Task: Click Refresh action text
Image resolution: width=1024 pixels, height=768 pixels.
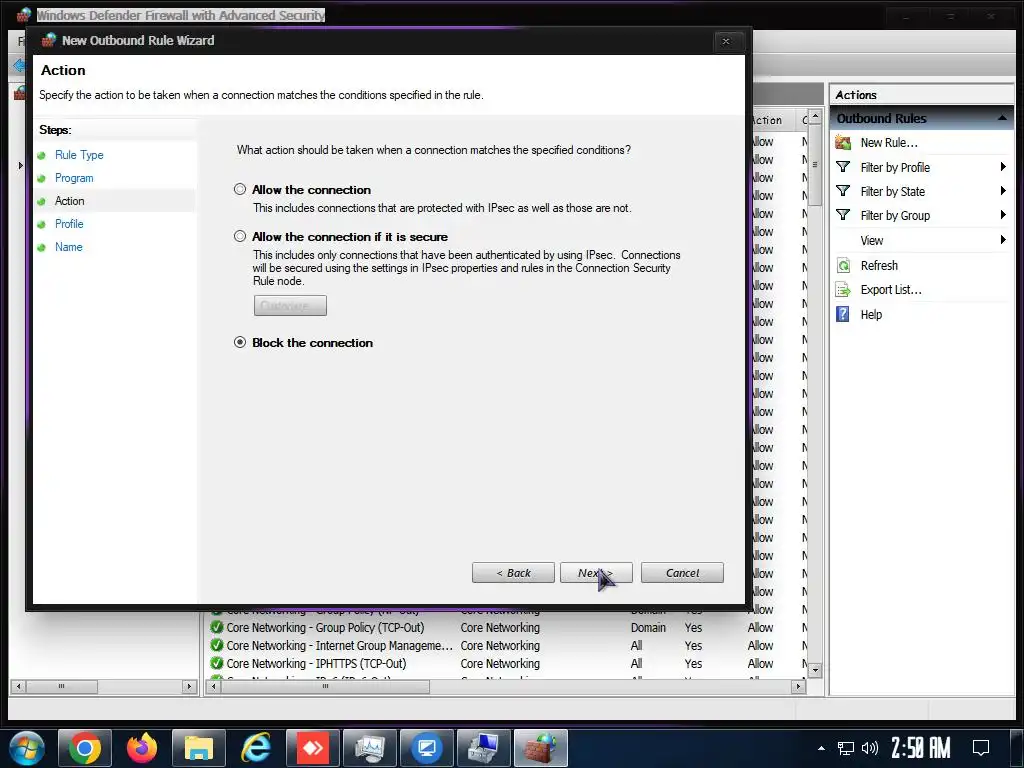Action: pos(879,265)
